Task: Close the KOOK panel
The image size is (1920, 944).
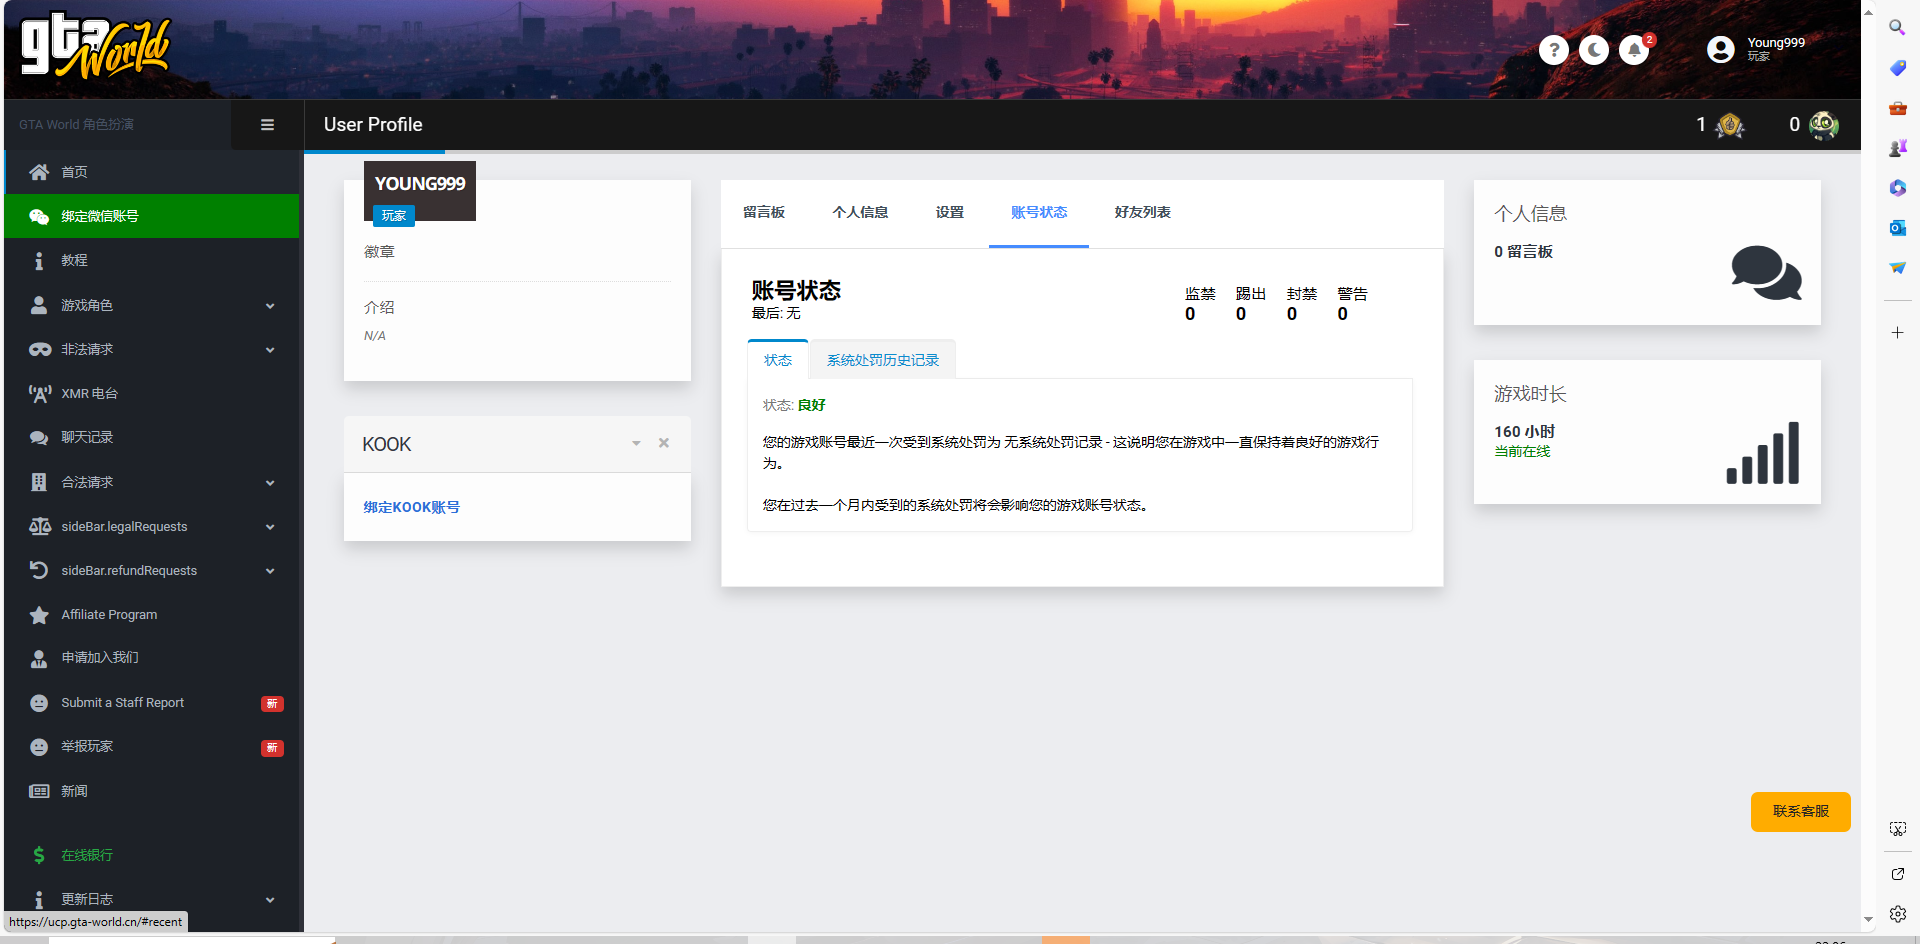Action: [664, 443]
